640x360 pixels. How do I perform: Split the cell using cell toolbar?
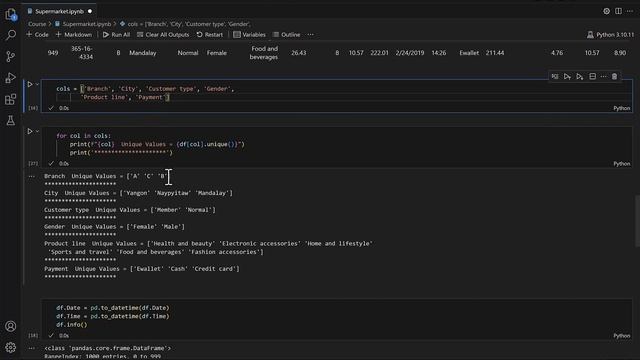pos(592,76)
